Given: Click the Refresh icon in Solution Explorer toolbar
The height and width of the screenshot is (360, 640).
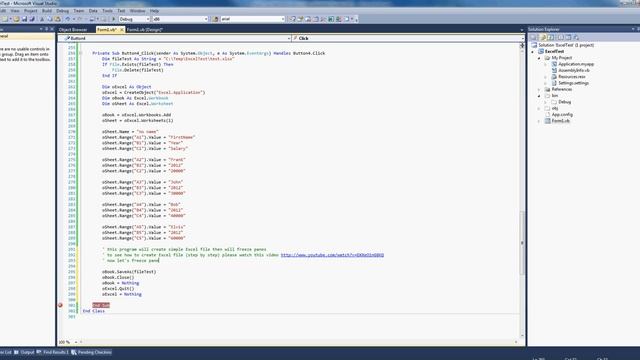Looking at the screenshot, I should (x=551, y=37).
